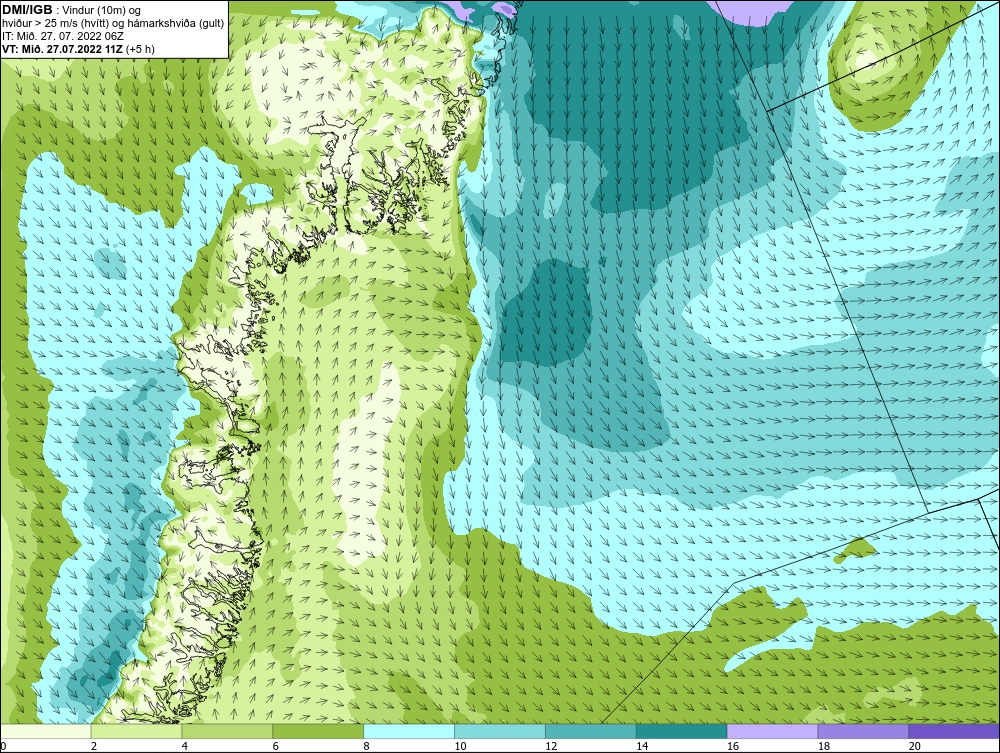Click the legend scale number 14
The width and height of the screenshot is (1000, 753).
[x=642, y=746]
